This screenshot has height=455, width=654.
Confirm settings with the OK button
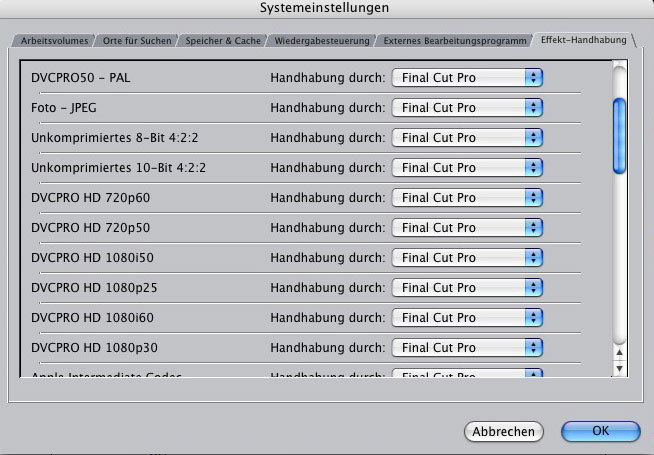[x=600, y=431]
